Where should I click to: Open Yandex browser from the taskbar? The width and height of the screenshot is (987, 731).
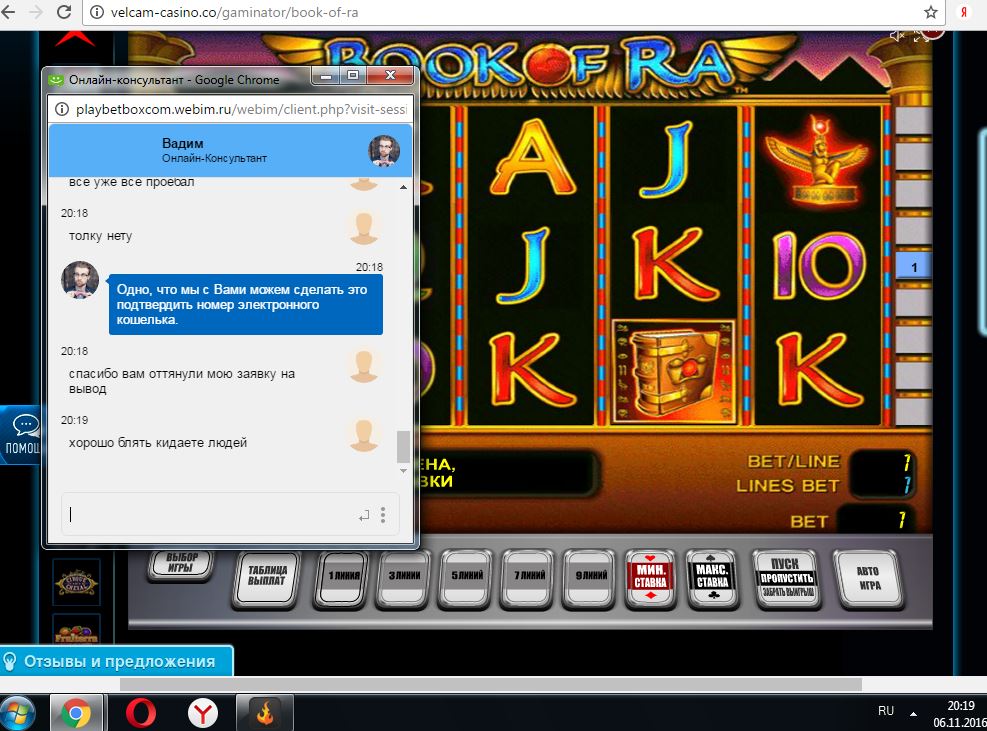202,713
